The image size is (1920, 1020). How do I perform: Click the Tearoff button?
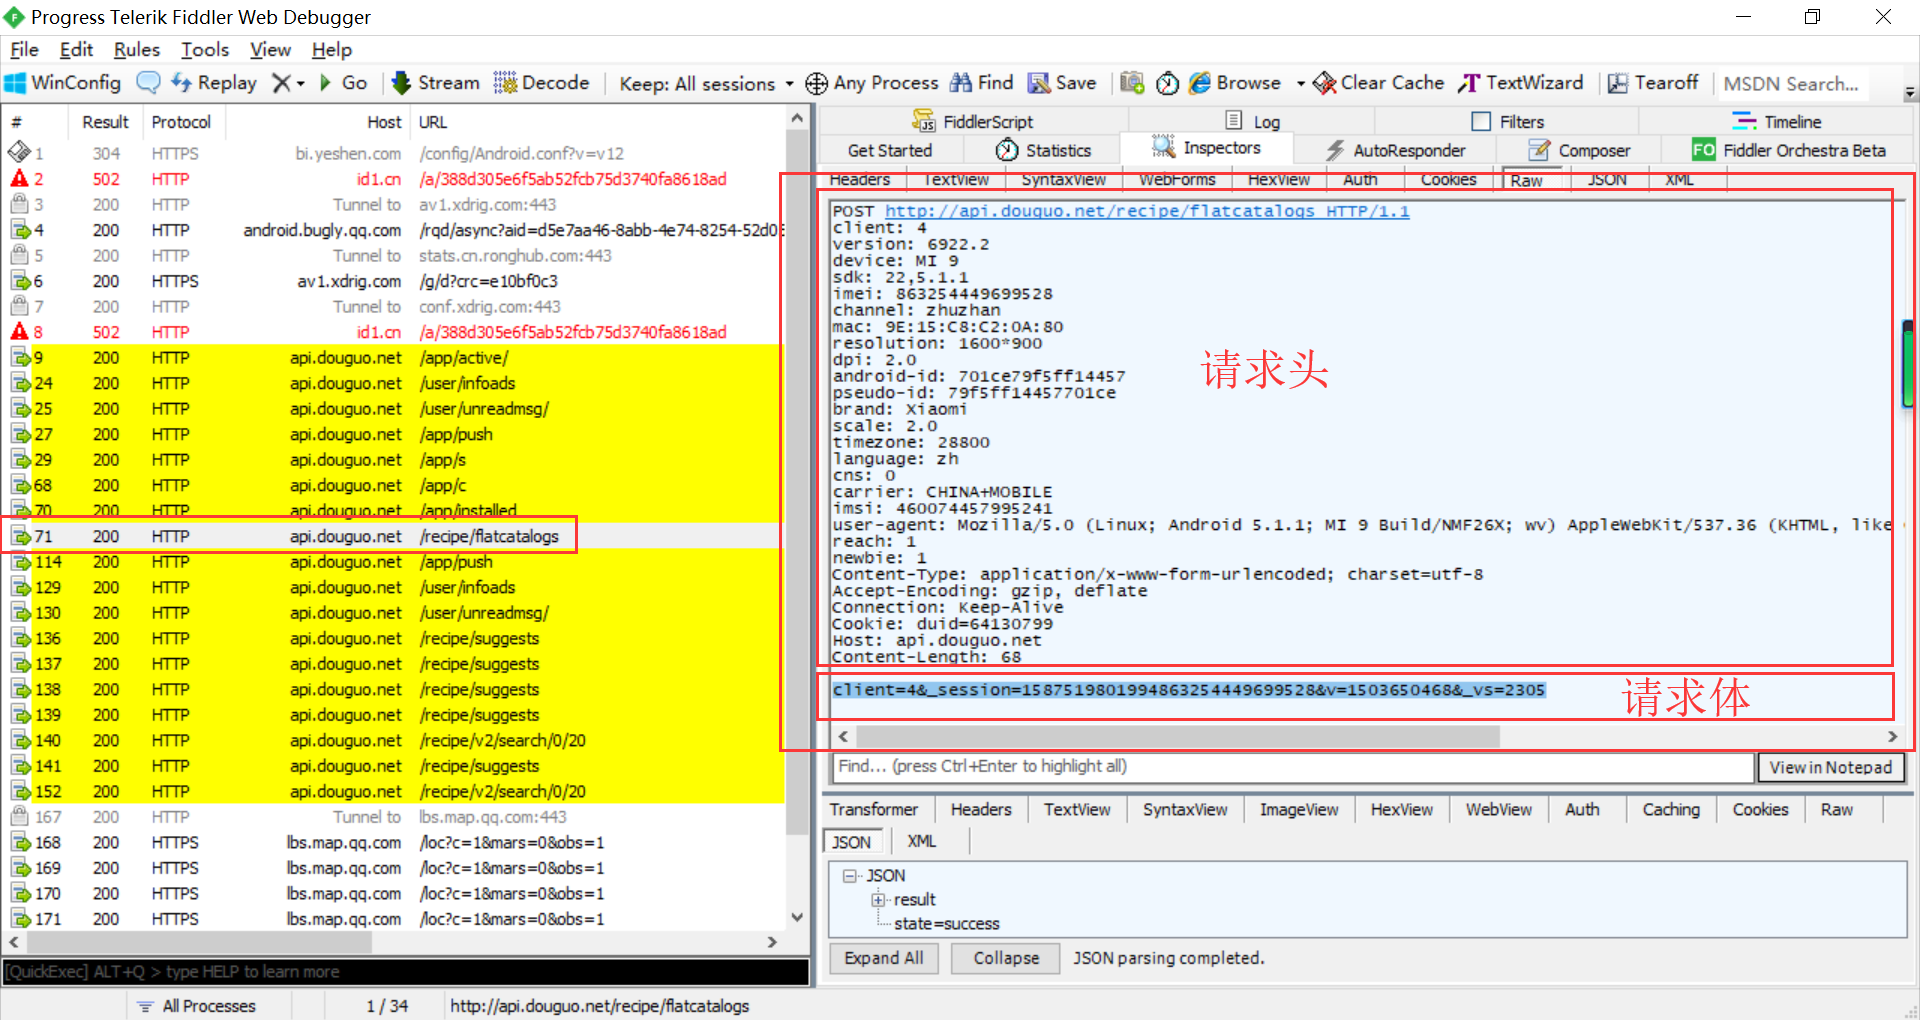(x=1653, y=83)
